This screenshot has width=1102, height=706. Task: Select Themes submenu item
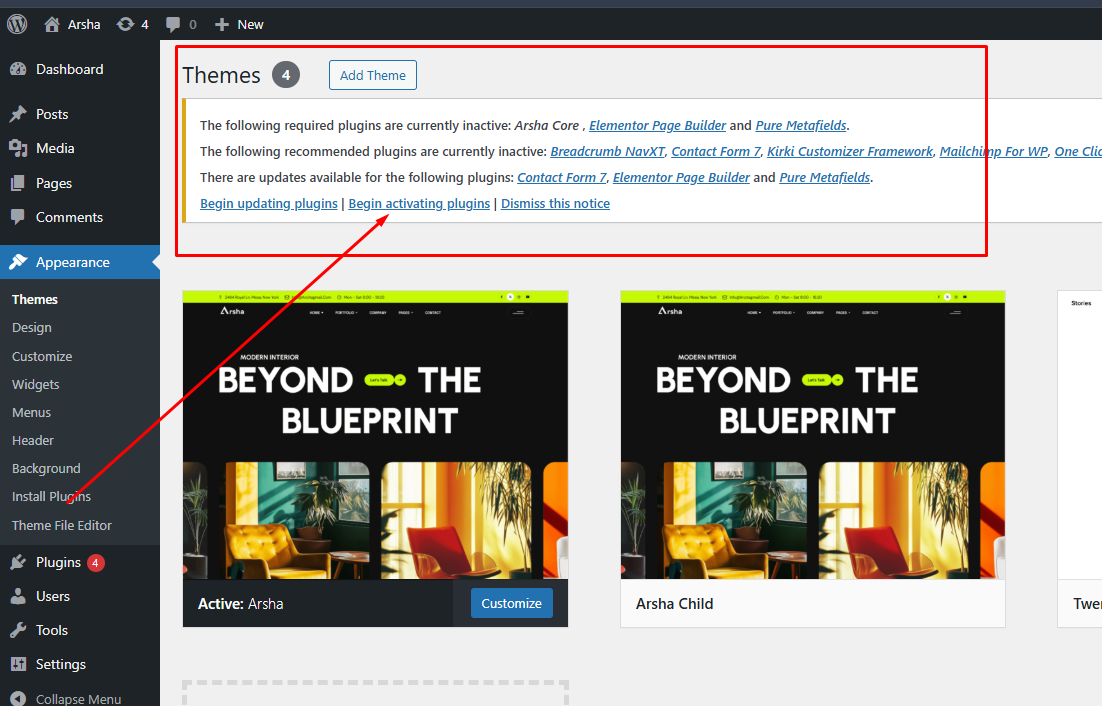(x=34, y=299)
